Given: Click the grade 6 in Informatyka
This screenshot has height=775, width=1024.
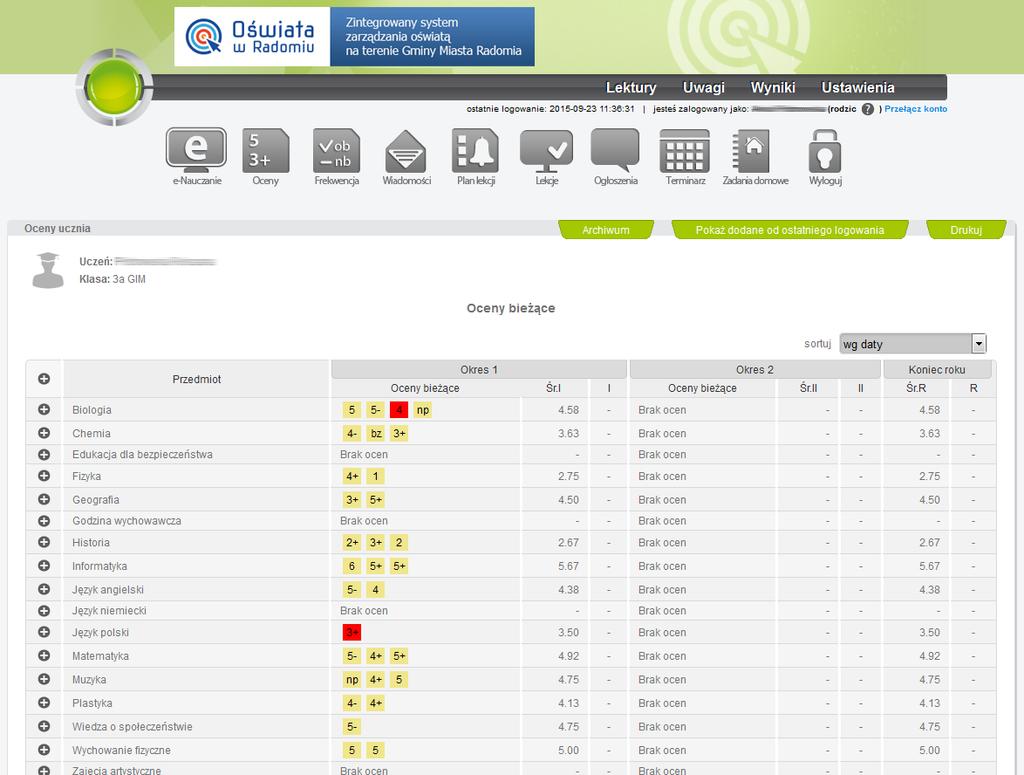Looking at the screenshot, I should pos(351,565).
